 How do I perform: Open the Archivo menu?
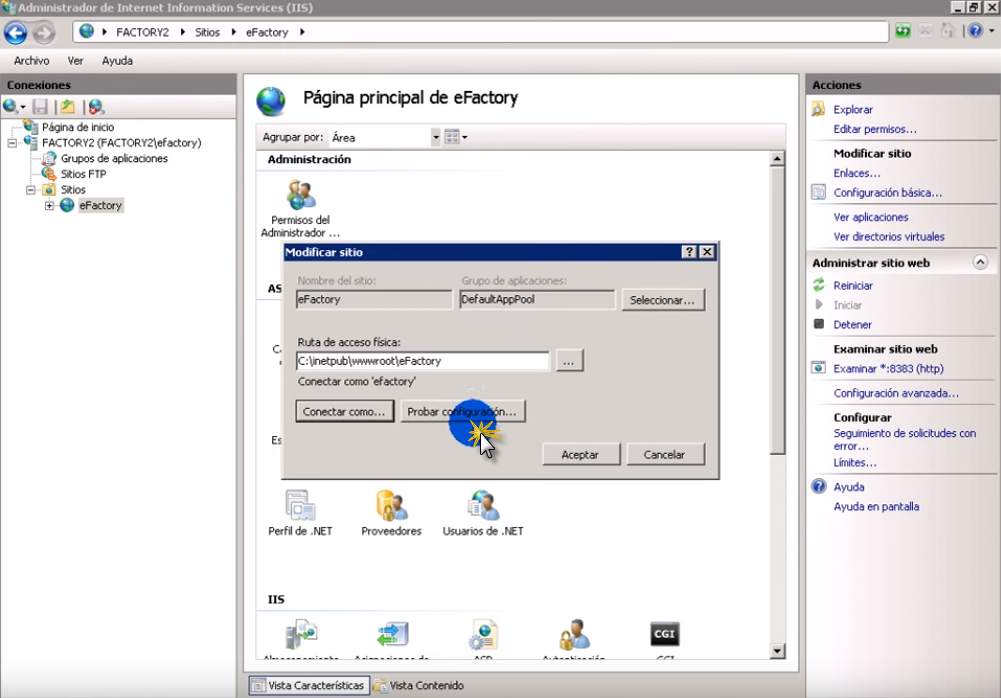(x=31, y=61)
